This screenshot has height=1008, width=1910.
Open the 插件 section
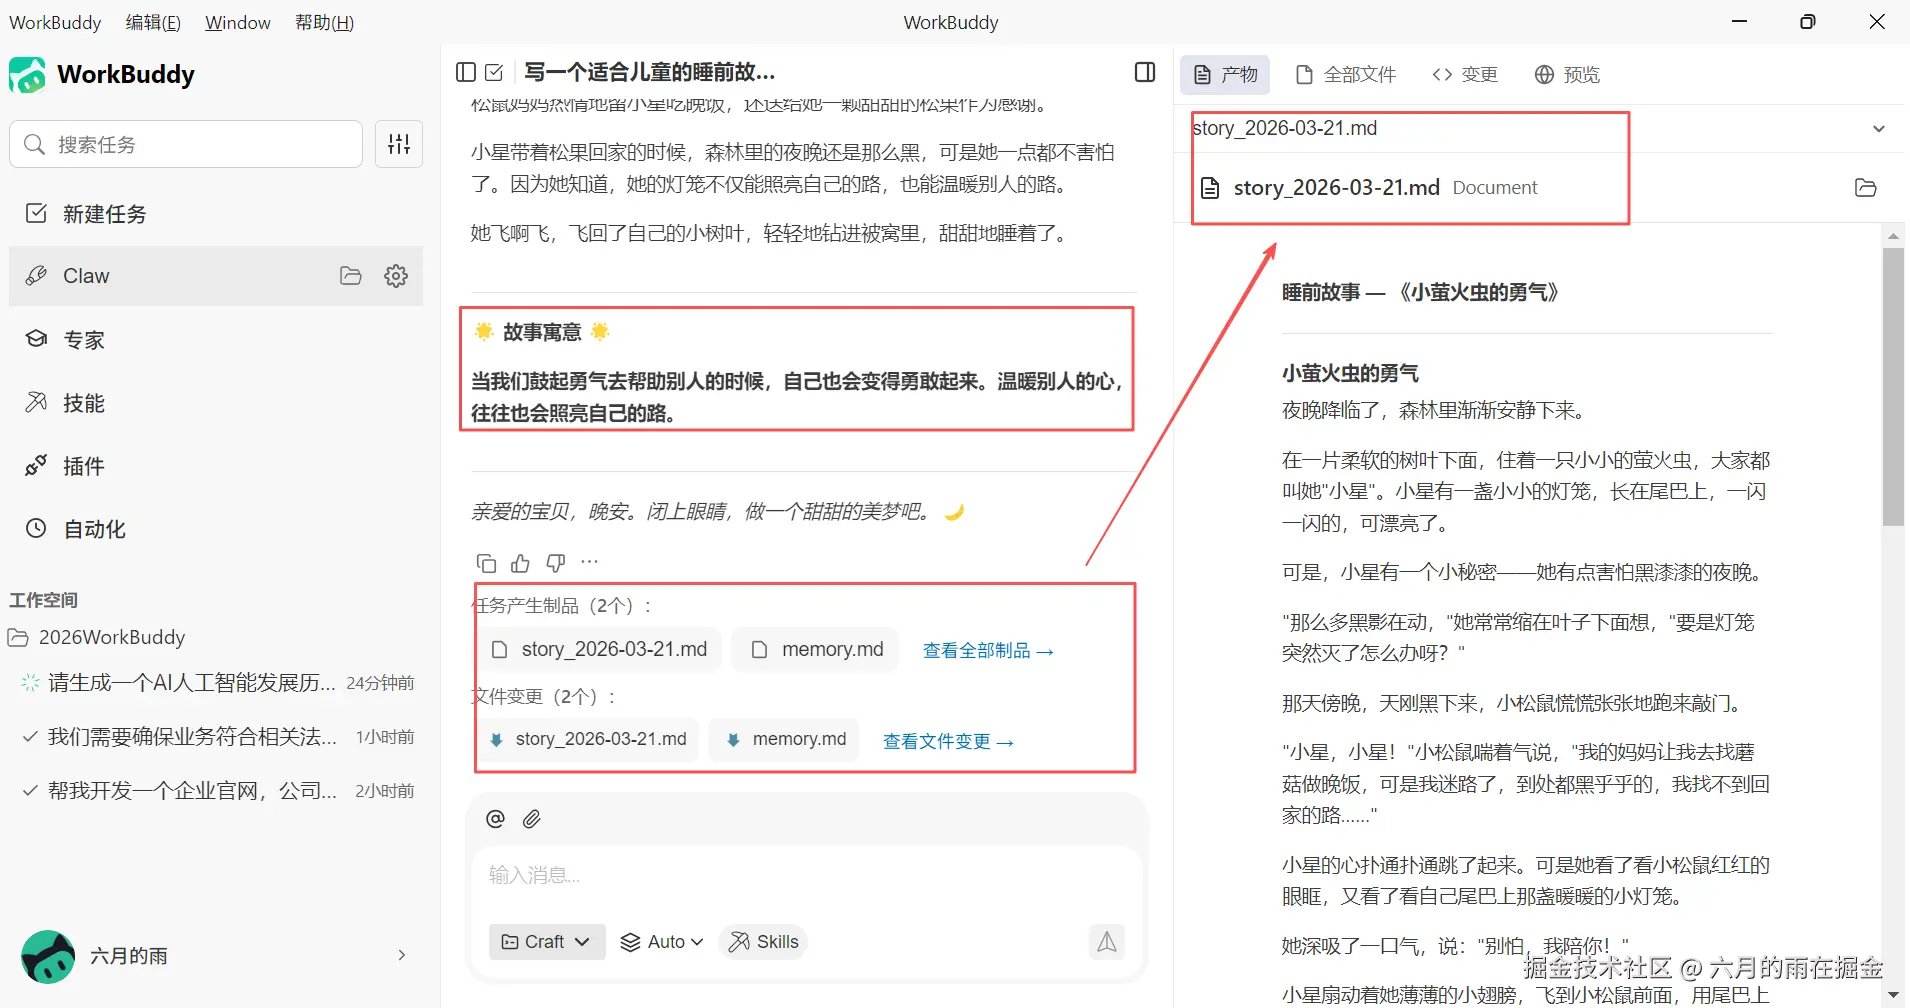pyautogui.click(x=216, y=466)
